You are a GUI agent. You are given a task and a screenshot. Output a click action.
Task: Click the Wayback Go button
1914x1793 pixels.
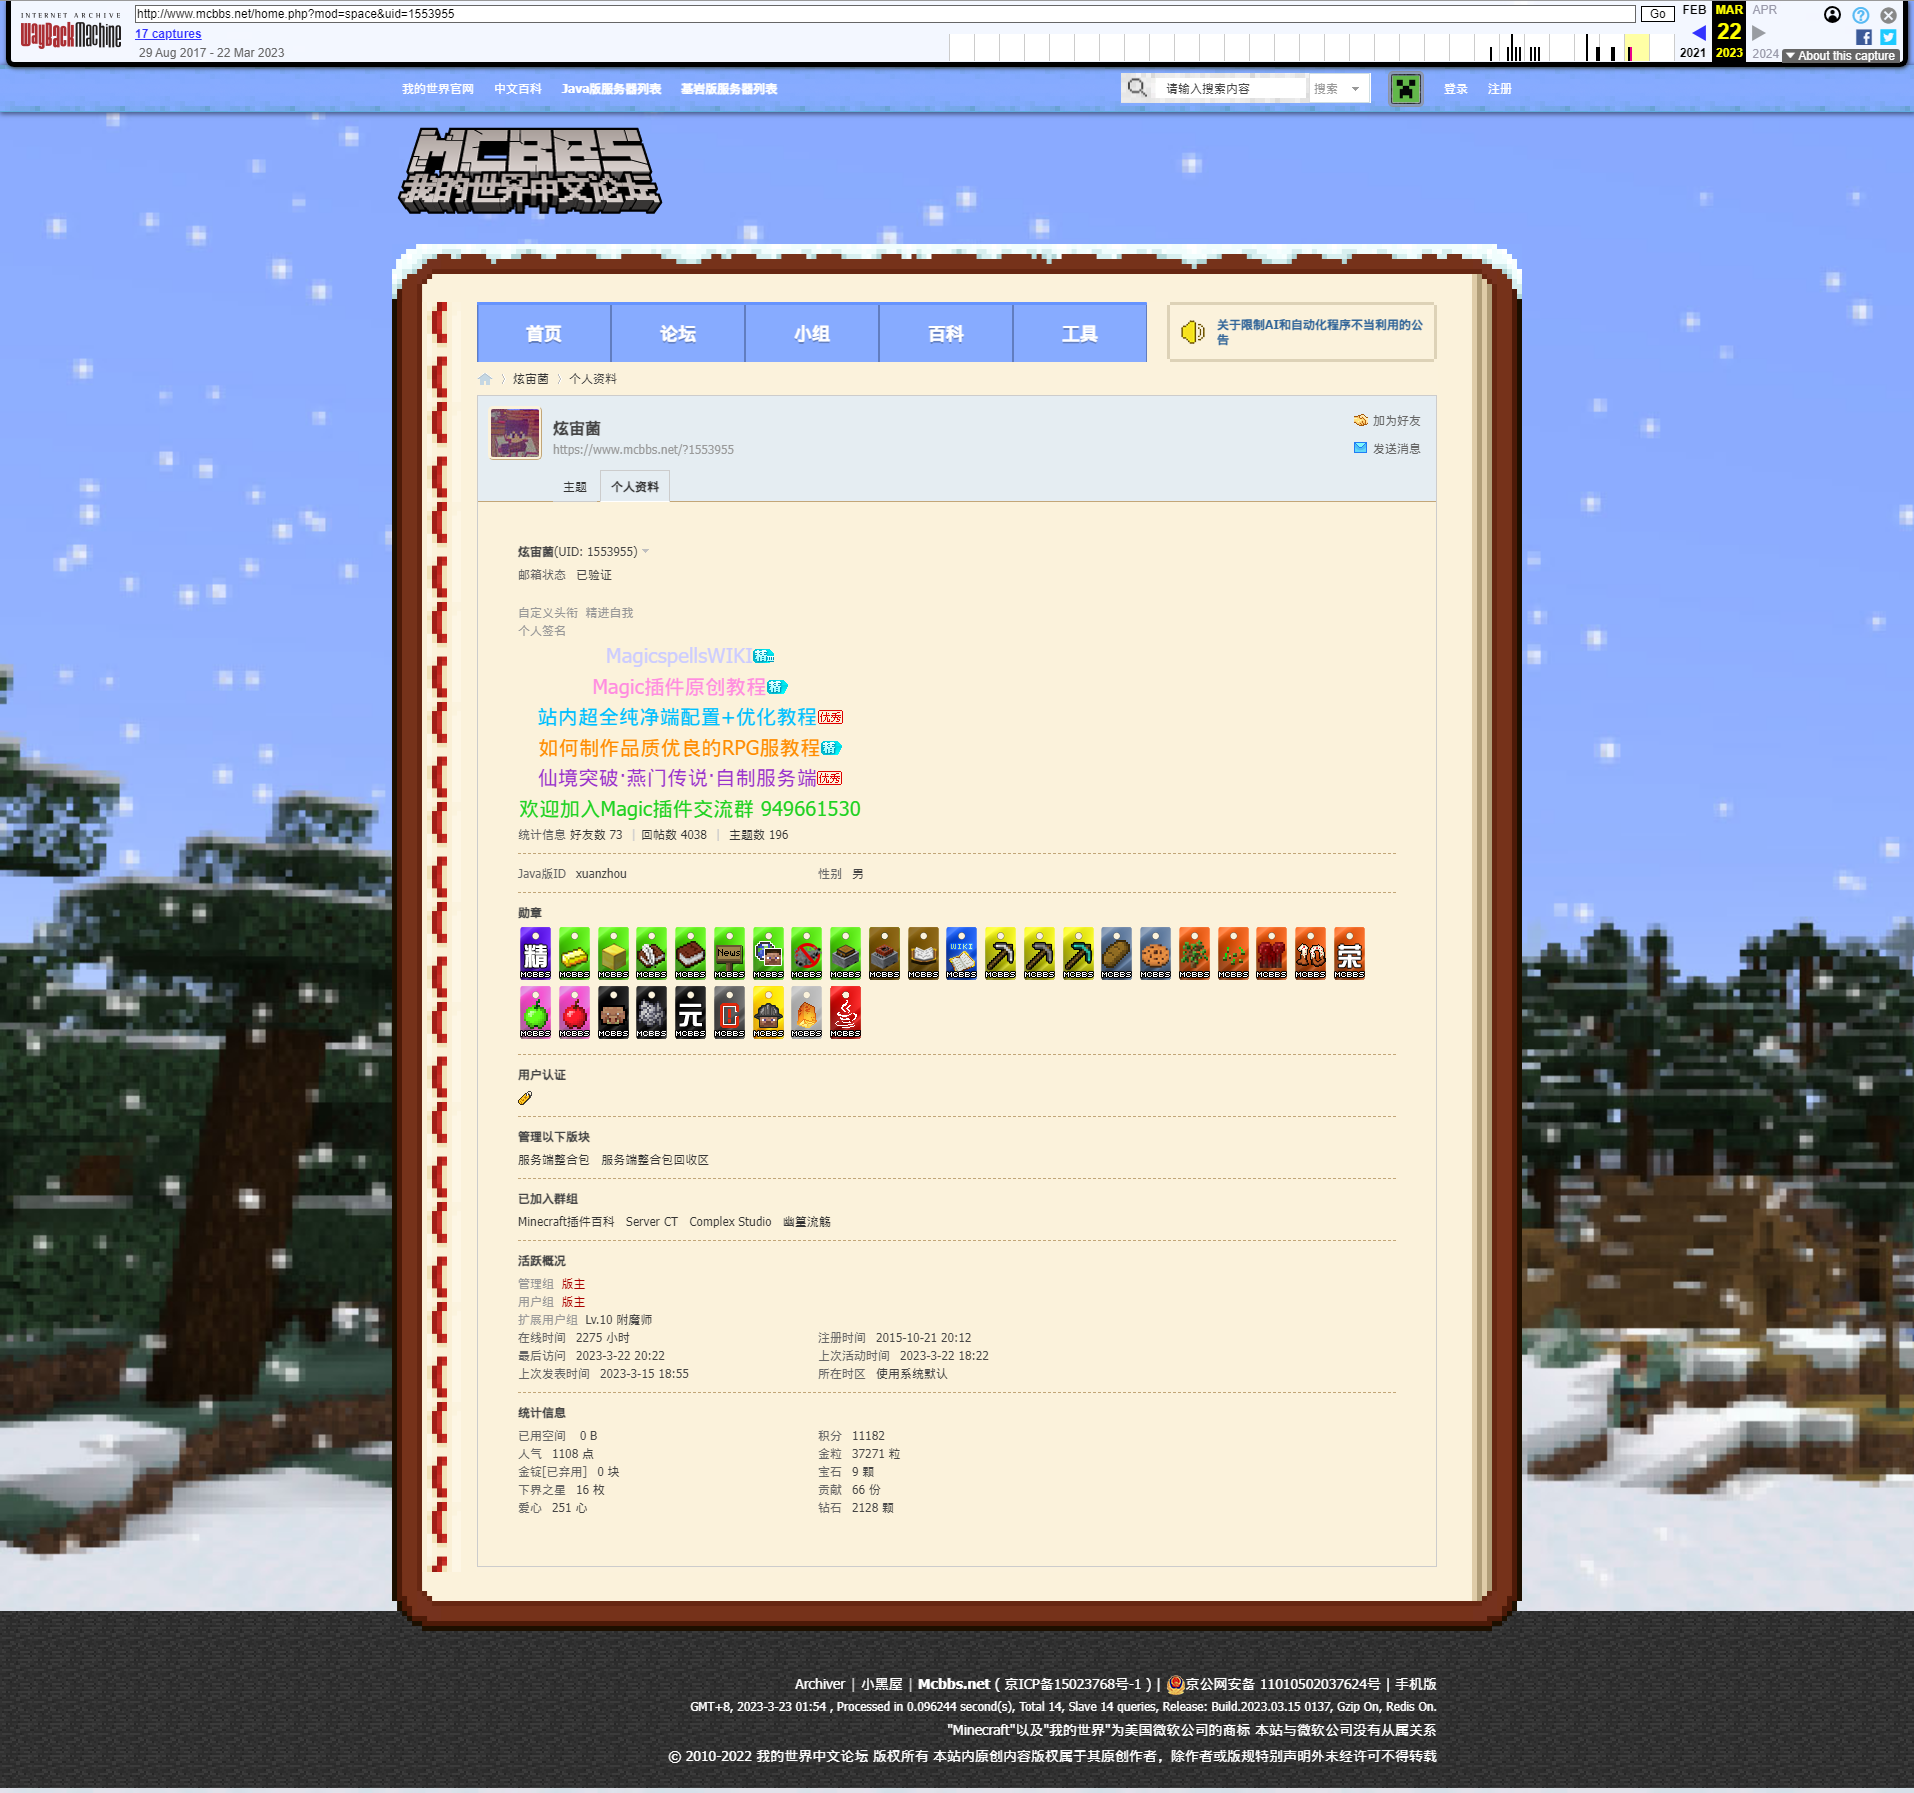point(1658,14)
